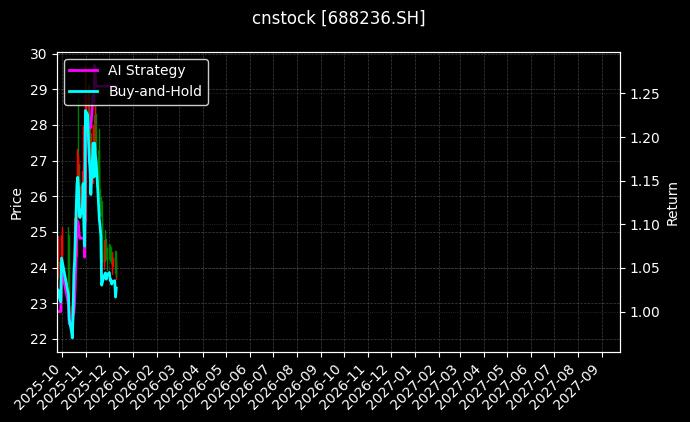Select the AI Strategy legend label
690x422 pixels.
(x=146, y=70)
